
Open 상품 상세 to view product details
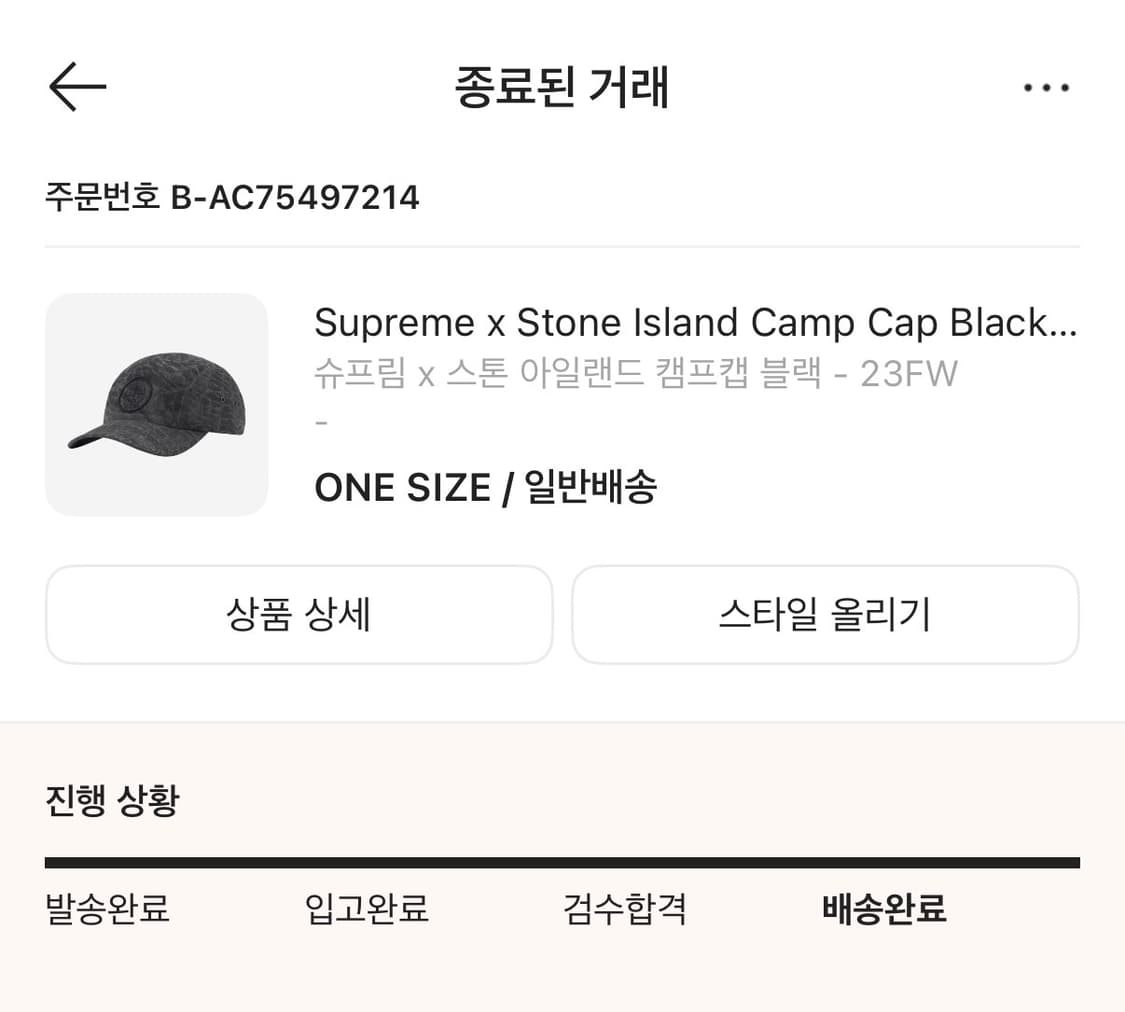298,615
